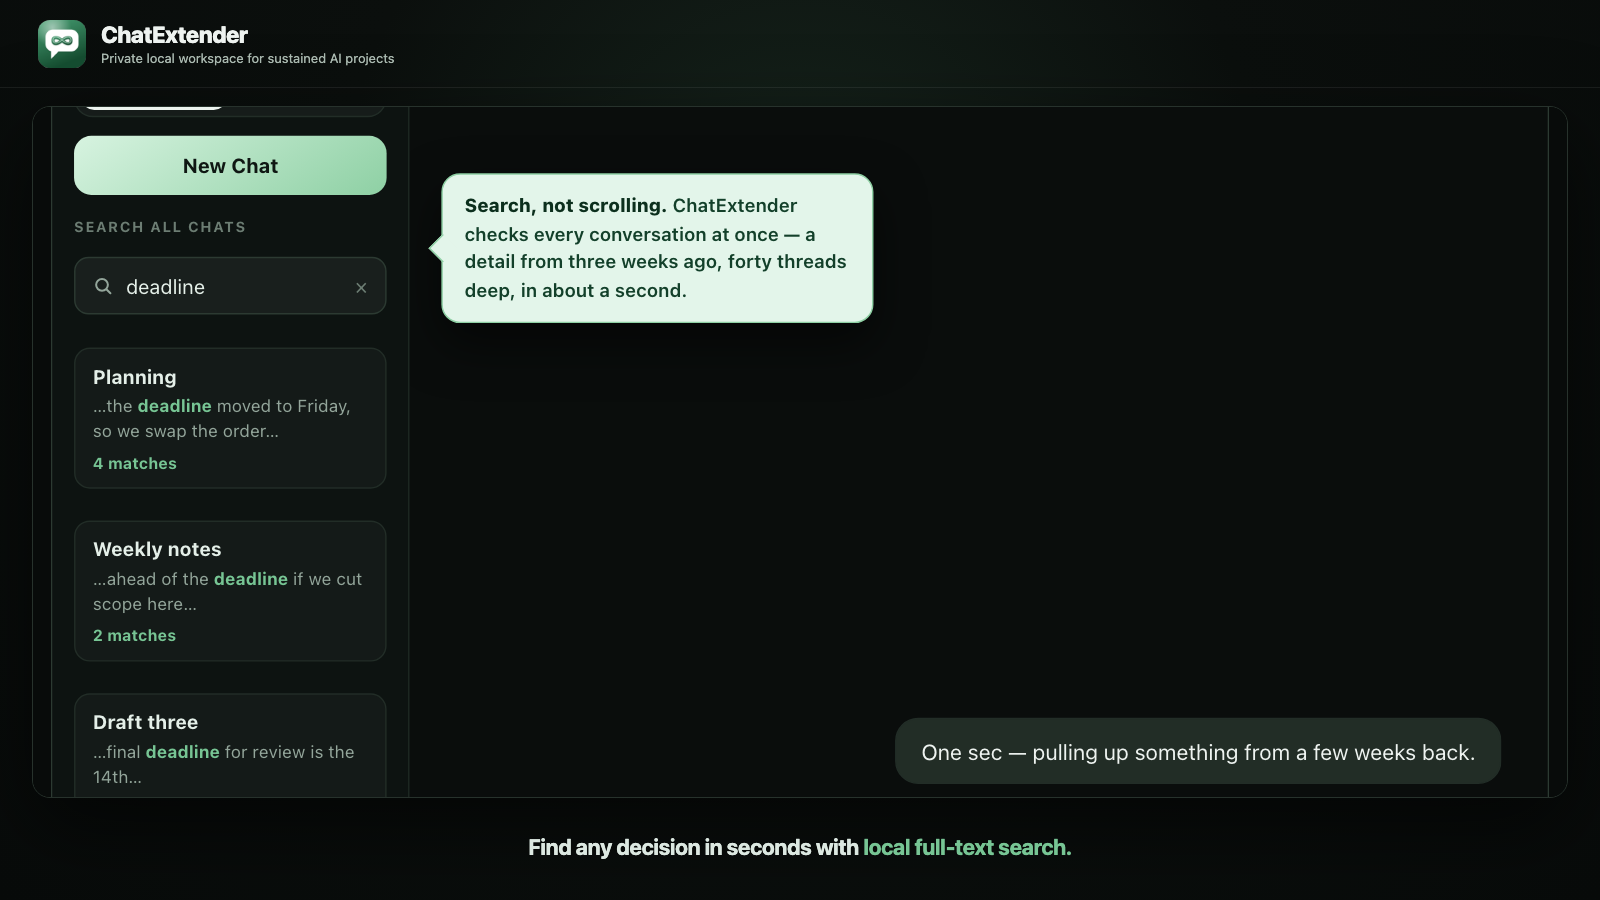Open the Weekly notes chat result
Screen dimensions: 1600x900
pos(230,591)
